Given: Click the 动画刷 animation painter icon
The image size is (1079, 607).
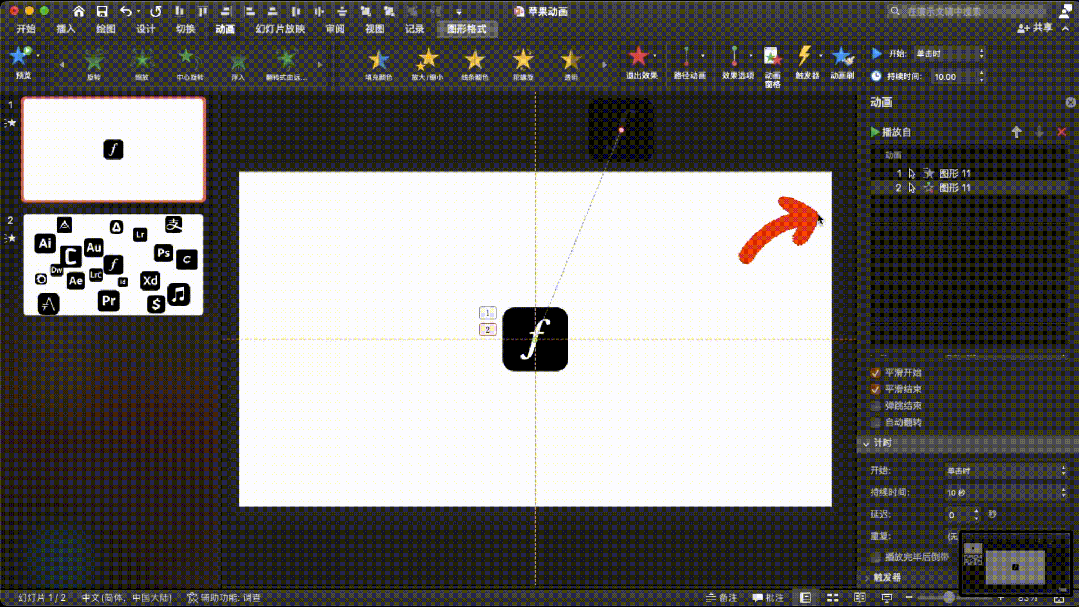Looking at the screenshot, I should 842,63.
